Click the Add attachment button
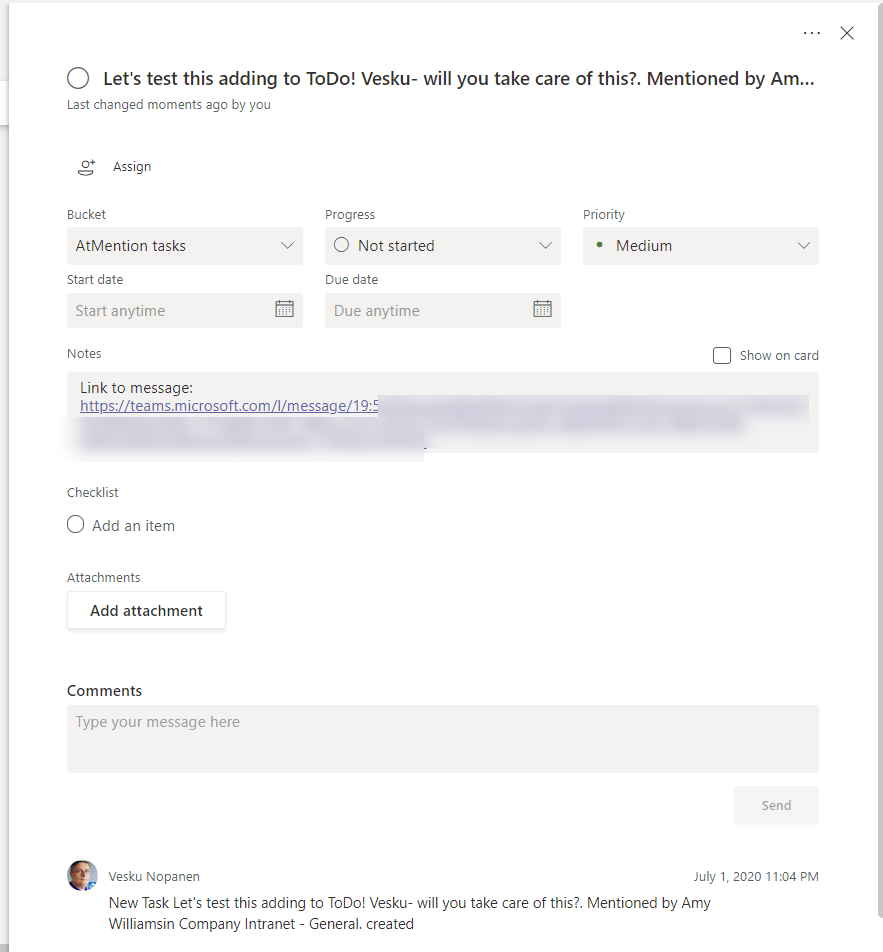 point(146,611)
